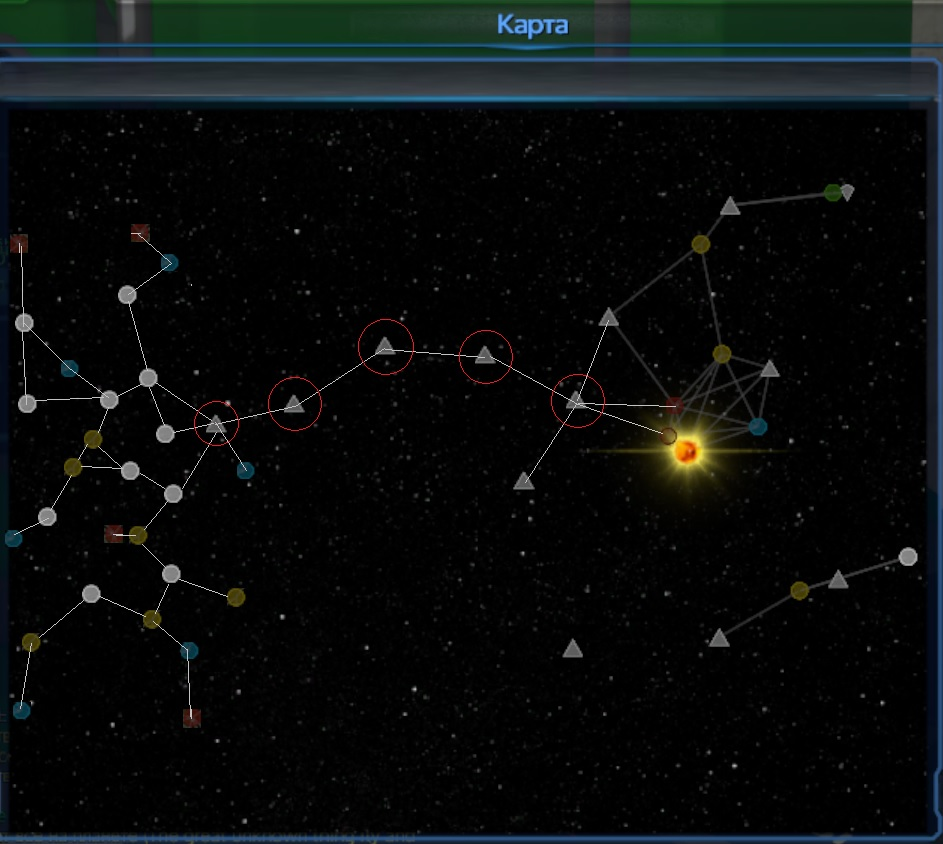943x844 pixels.
Task: Select the blue node linked to the top red square
Action: coord(169,263)
